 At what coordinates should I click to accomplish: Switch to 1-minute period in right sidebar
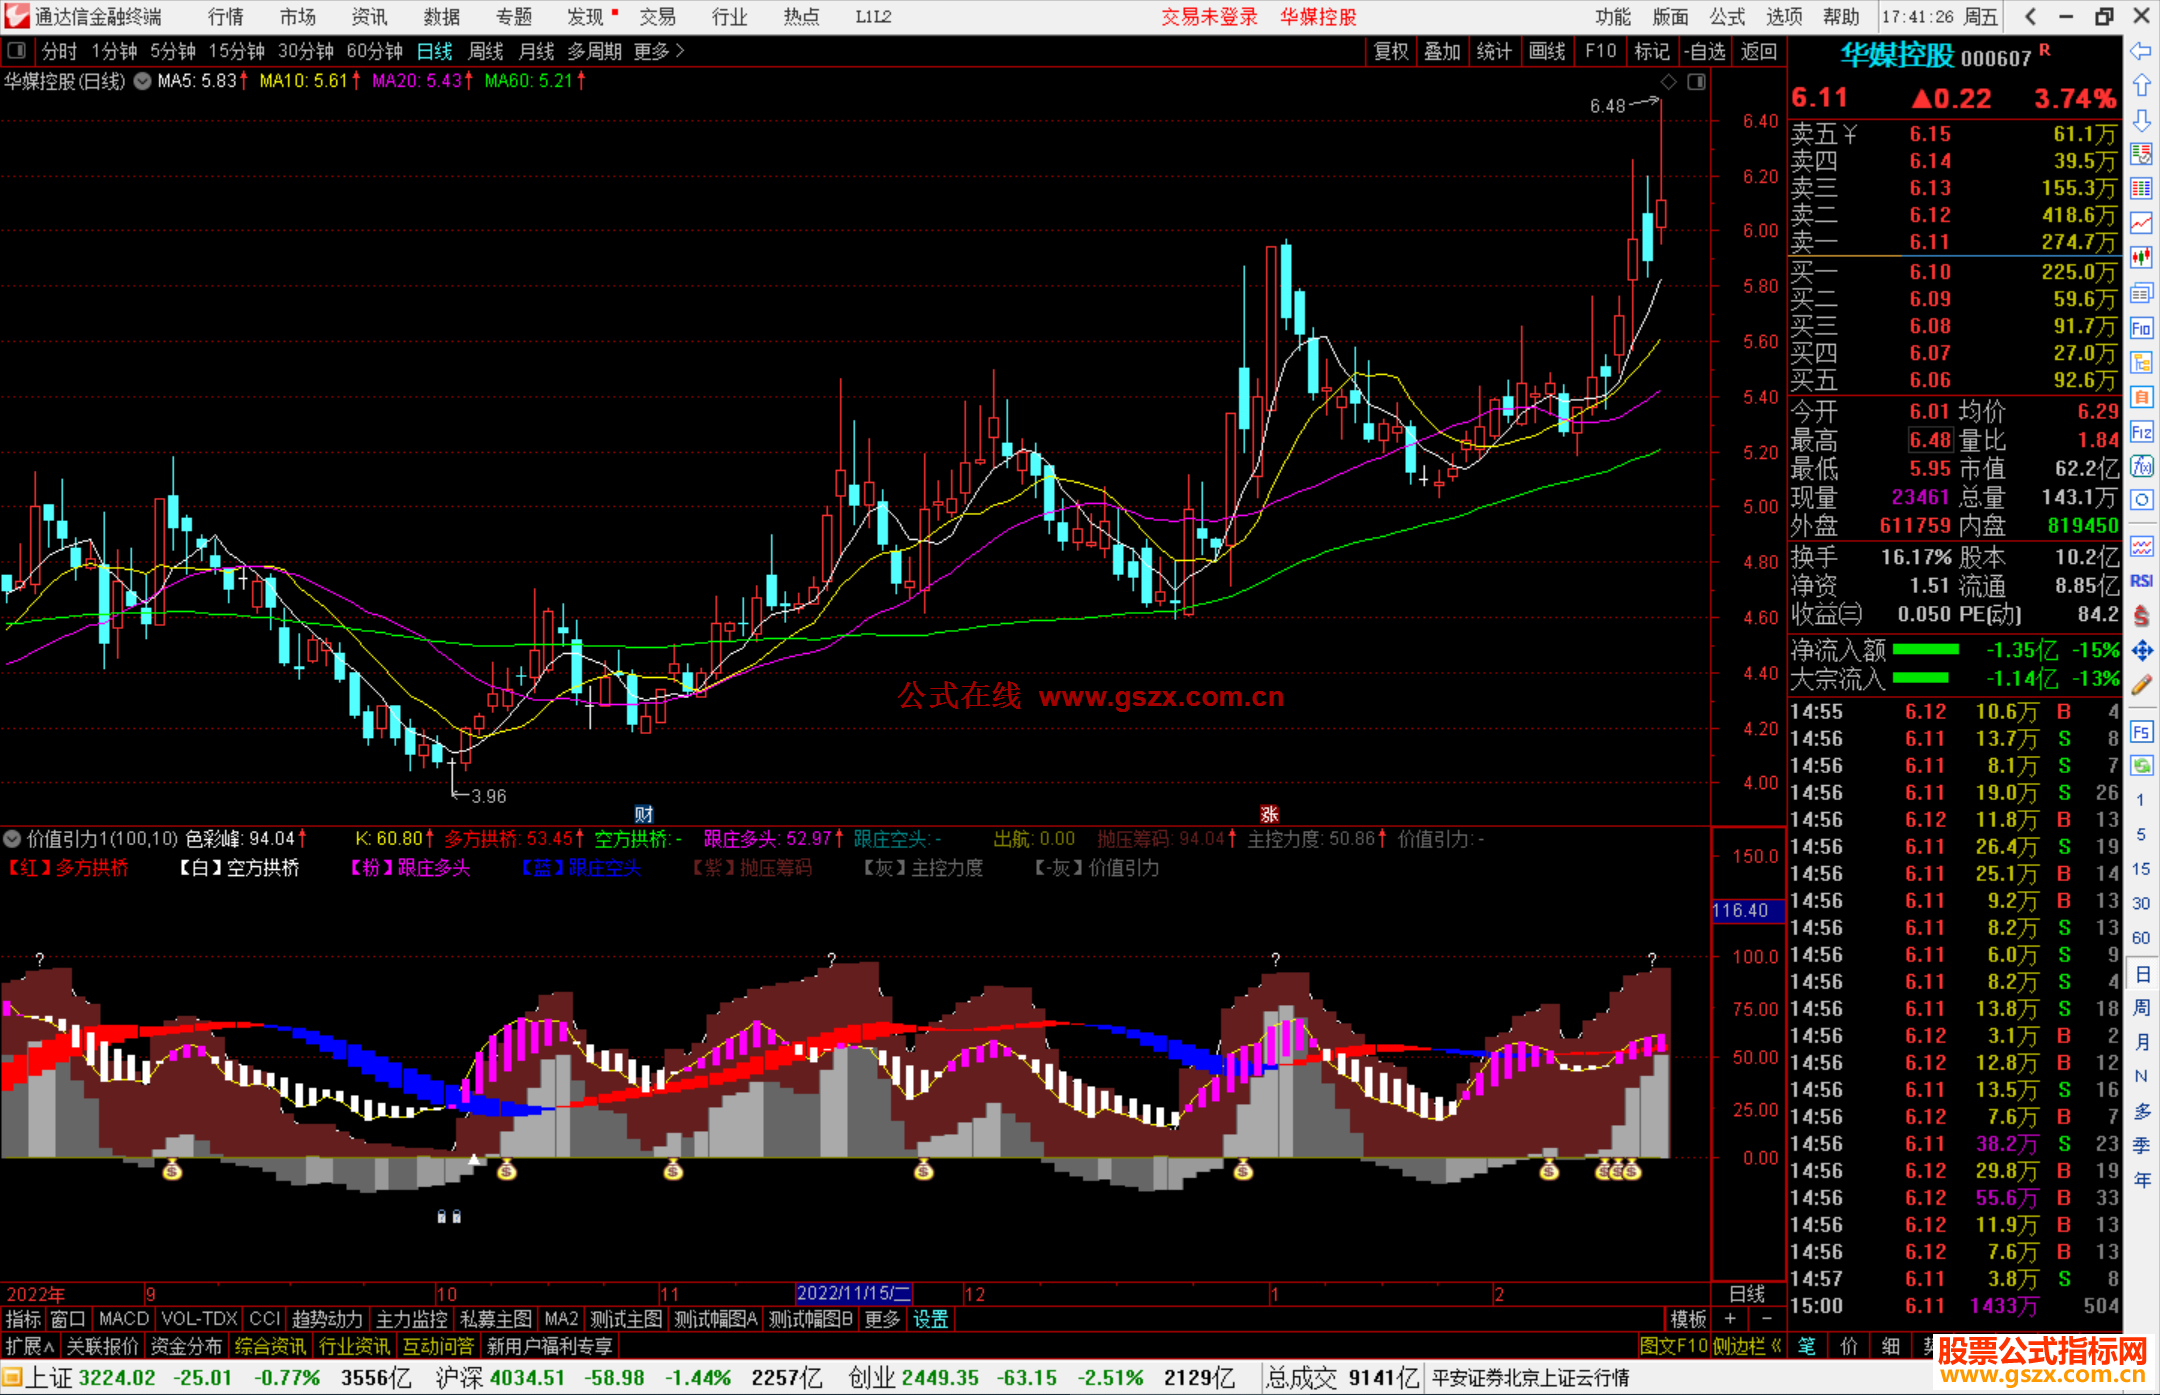pyautogui.click(x=2140, y=799)
